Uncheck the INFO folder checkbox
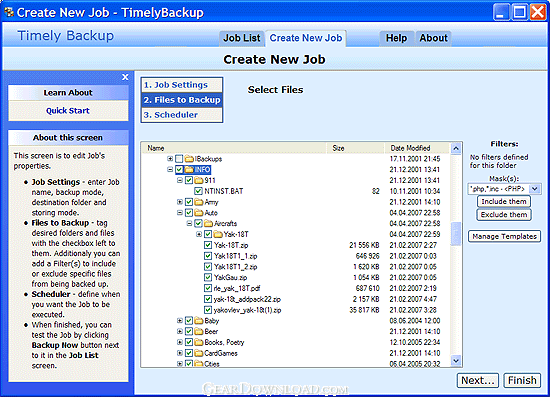Screen dimensions: 550x397 (179, 170)
